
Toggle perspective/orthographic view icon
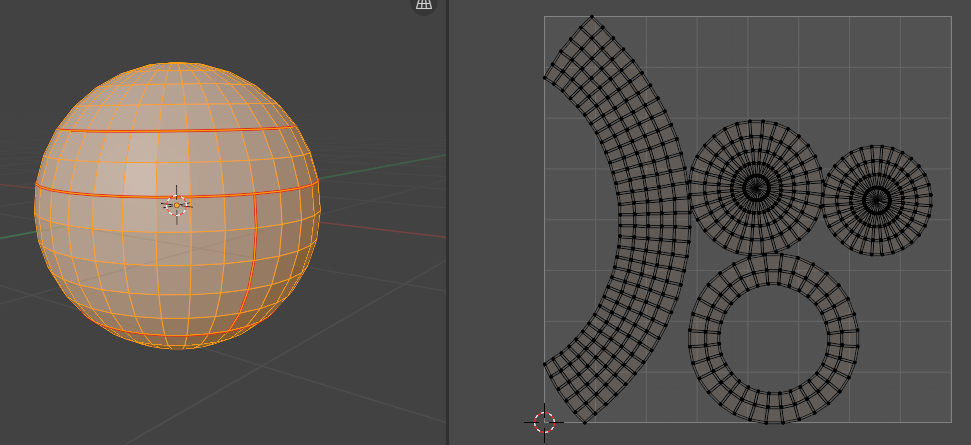tap(424, 4)
